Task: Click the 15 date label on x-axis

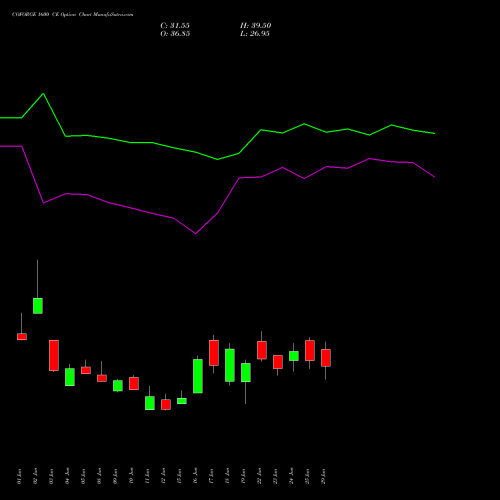Action: [x=179, y=476]
